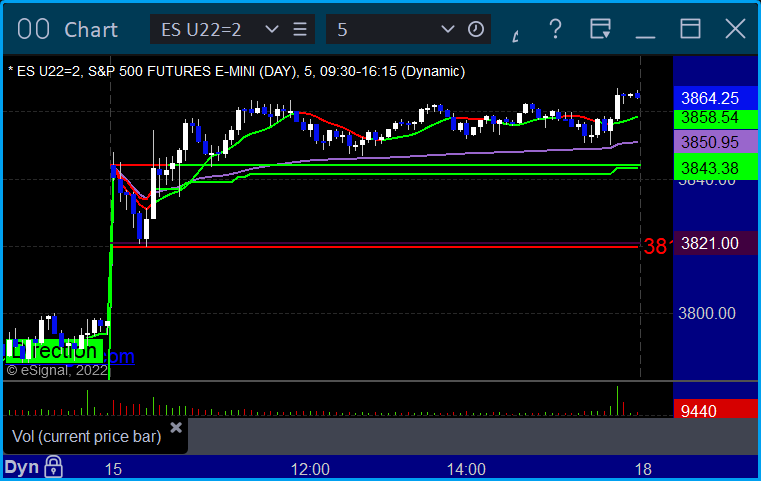Click the 18 date label on time axis
This screenshot has width=761, height=481.
[x=643, y=469]
